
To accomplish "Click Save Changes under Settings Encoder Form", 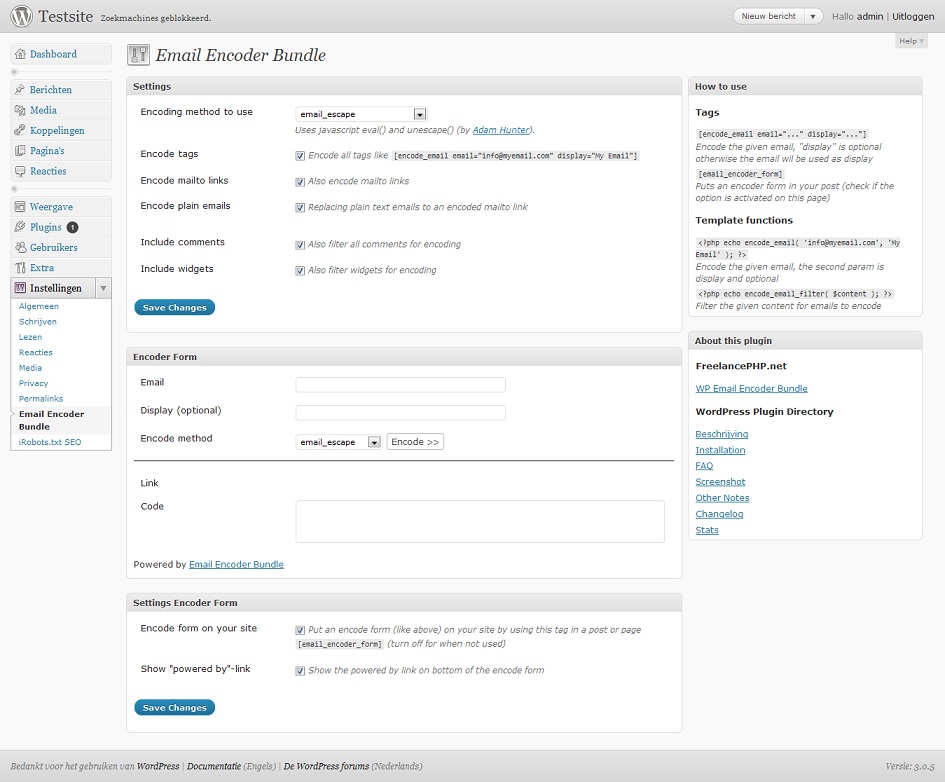I will pyautogui.click(x=174, y=707).
